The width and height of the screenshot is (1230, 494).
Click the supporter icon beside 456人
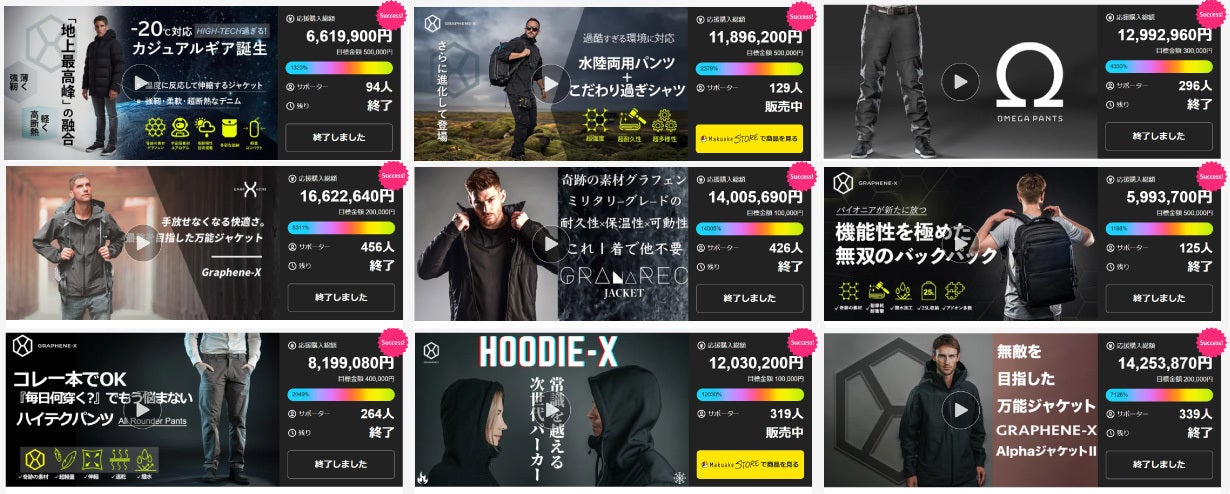(291, 246)
